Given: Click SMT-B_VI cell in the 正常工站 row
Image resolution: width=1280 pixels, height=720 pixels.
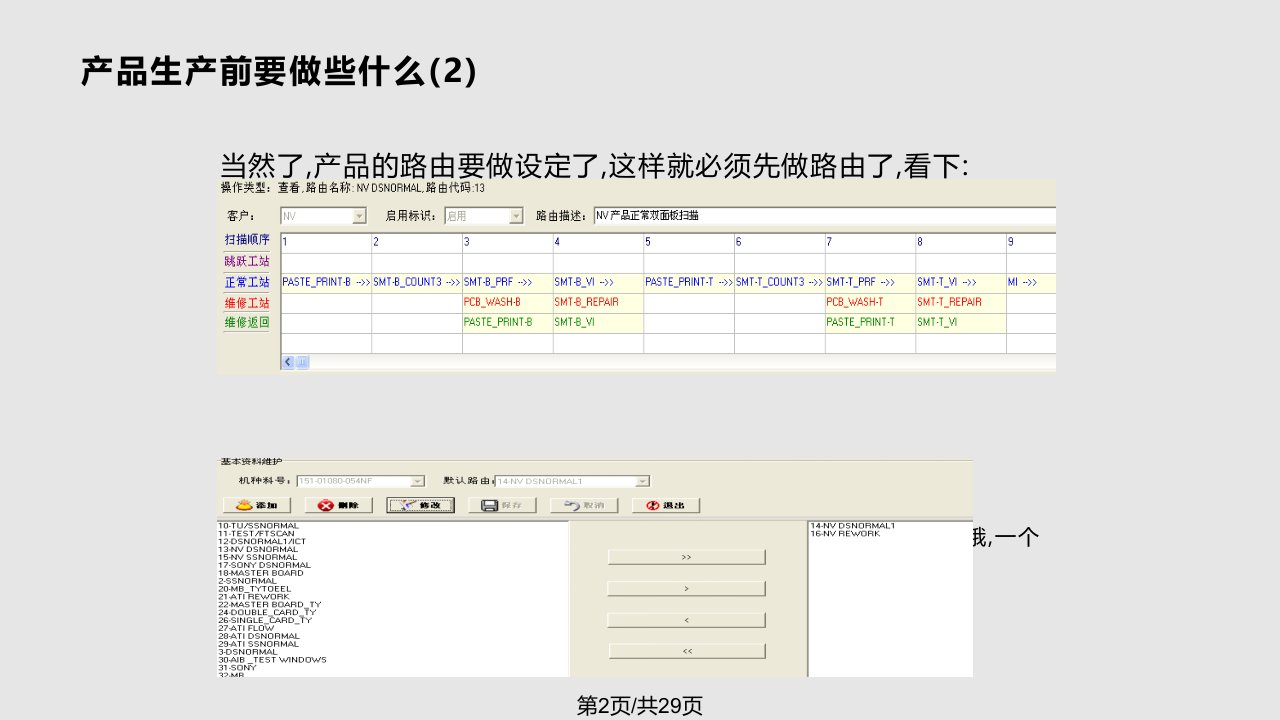Looking at the screenshot, I should (x=598, y=283).
